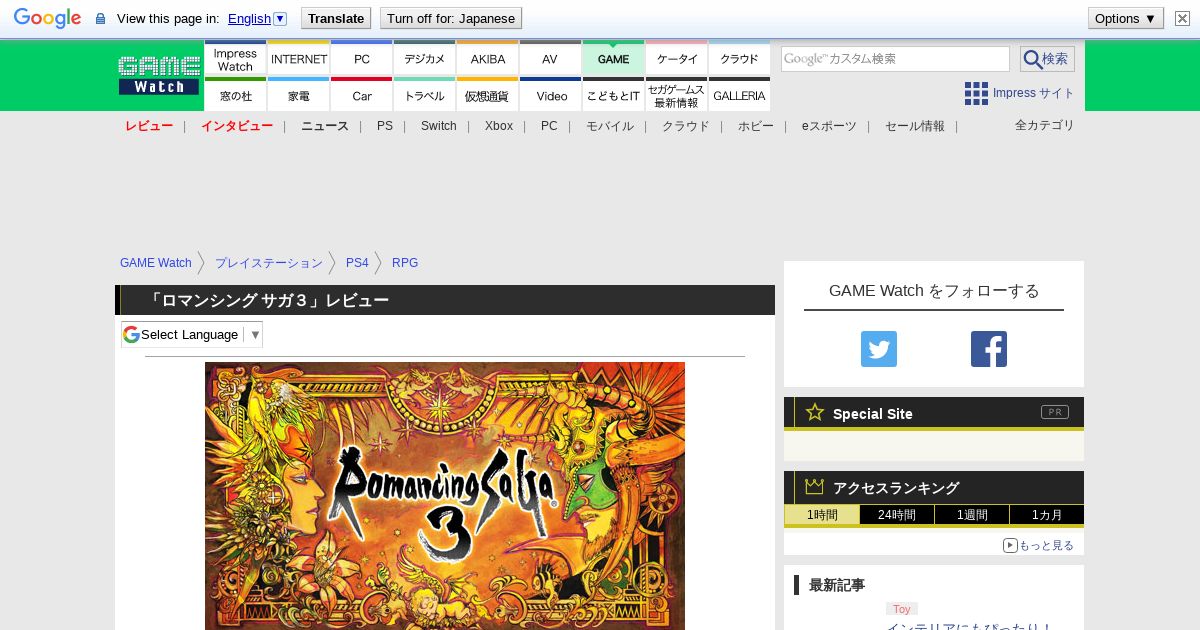Open 家電 Watch network tab
Image resolution: width=1200 pixels, height=630 pixels.
pos(299,95)
